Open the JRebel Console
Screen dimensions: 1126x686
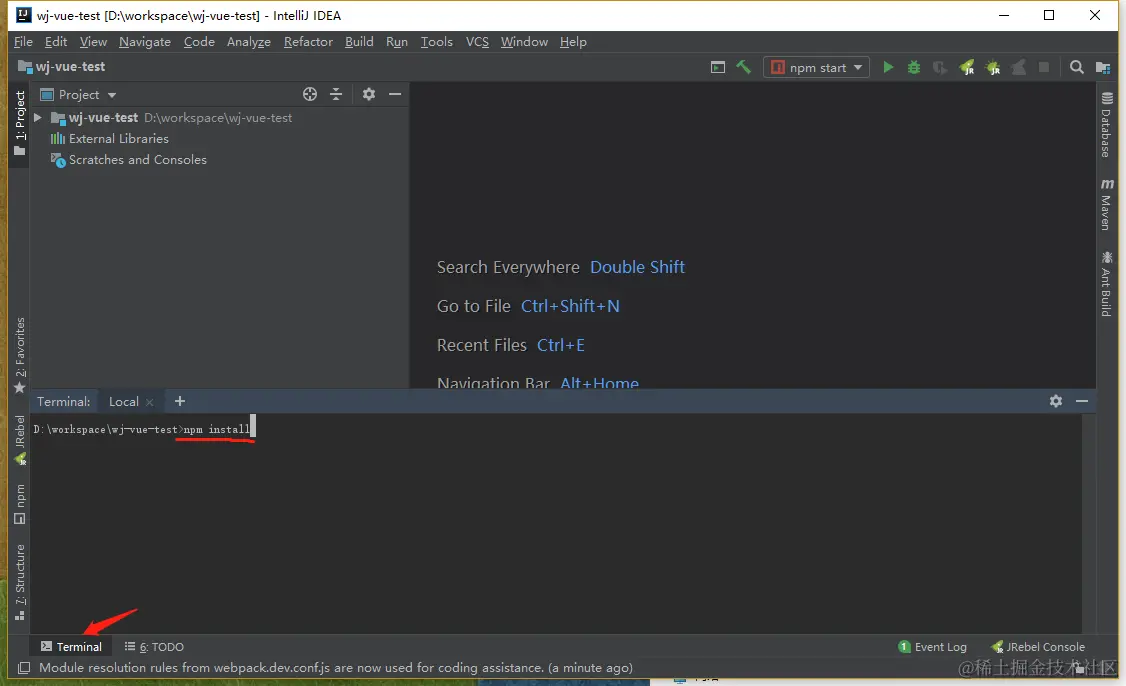point(1038,646)
